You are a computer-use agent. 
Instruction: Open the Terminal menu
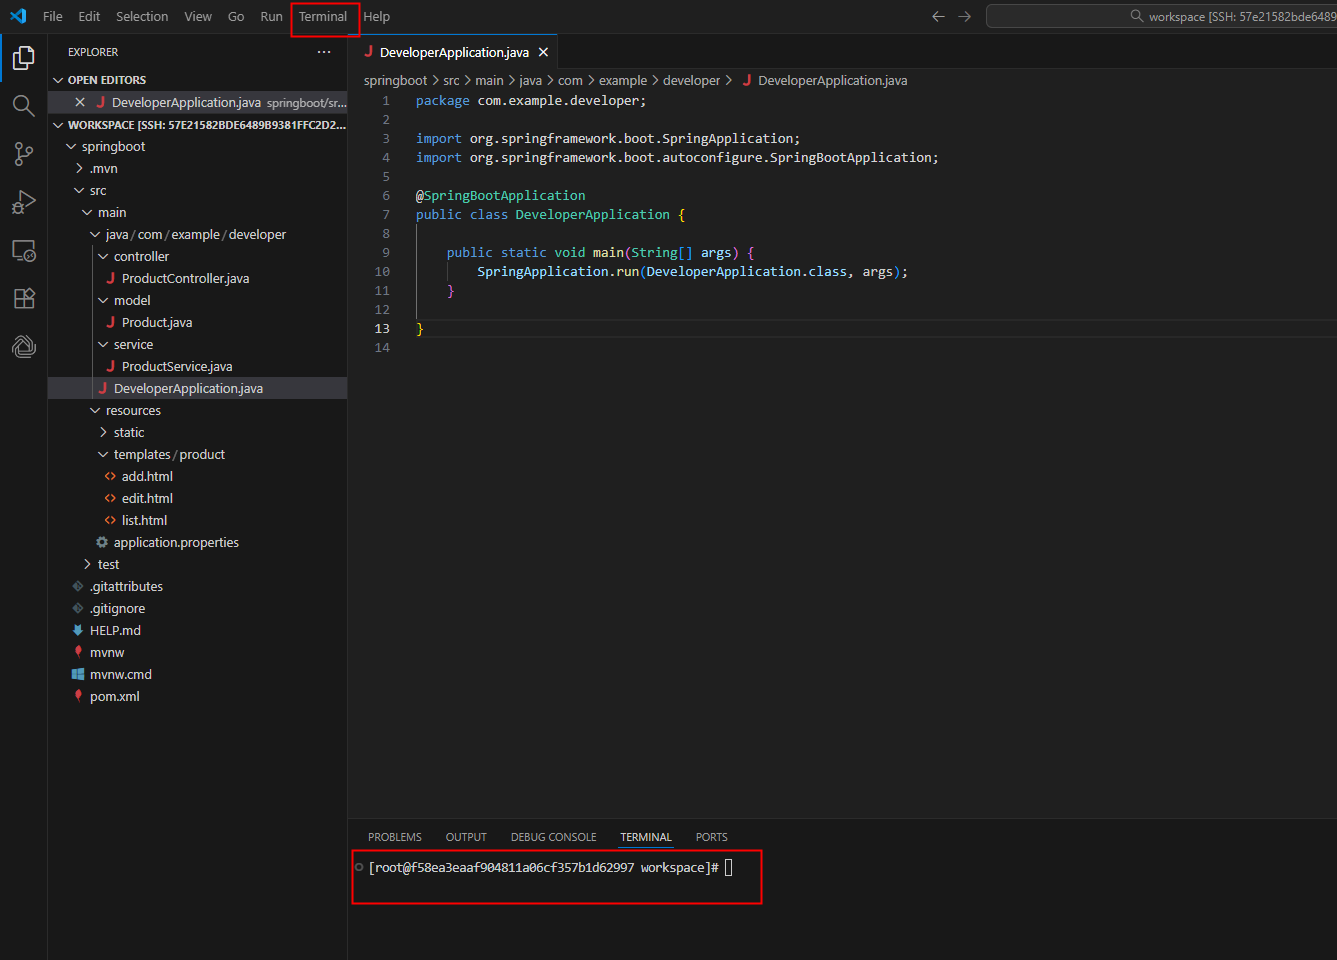tap(323, 17)
